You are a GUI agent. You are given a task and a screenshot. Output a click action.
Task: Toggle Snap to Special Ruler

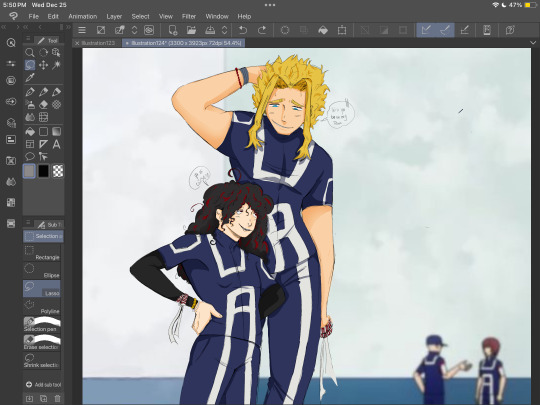pyautogui.click(x=445, y=30)
